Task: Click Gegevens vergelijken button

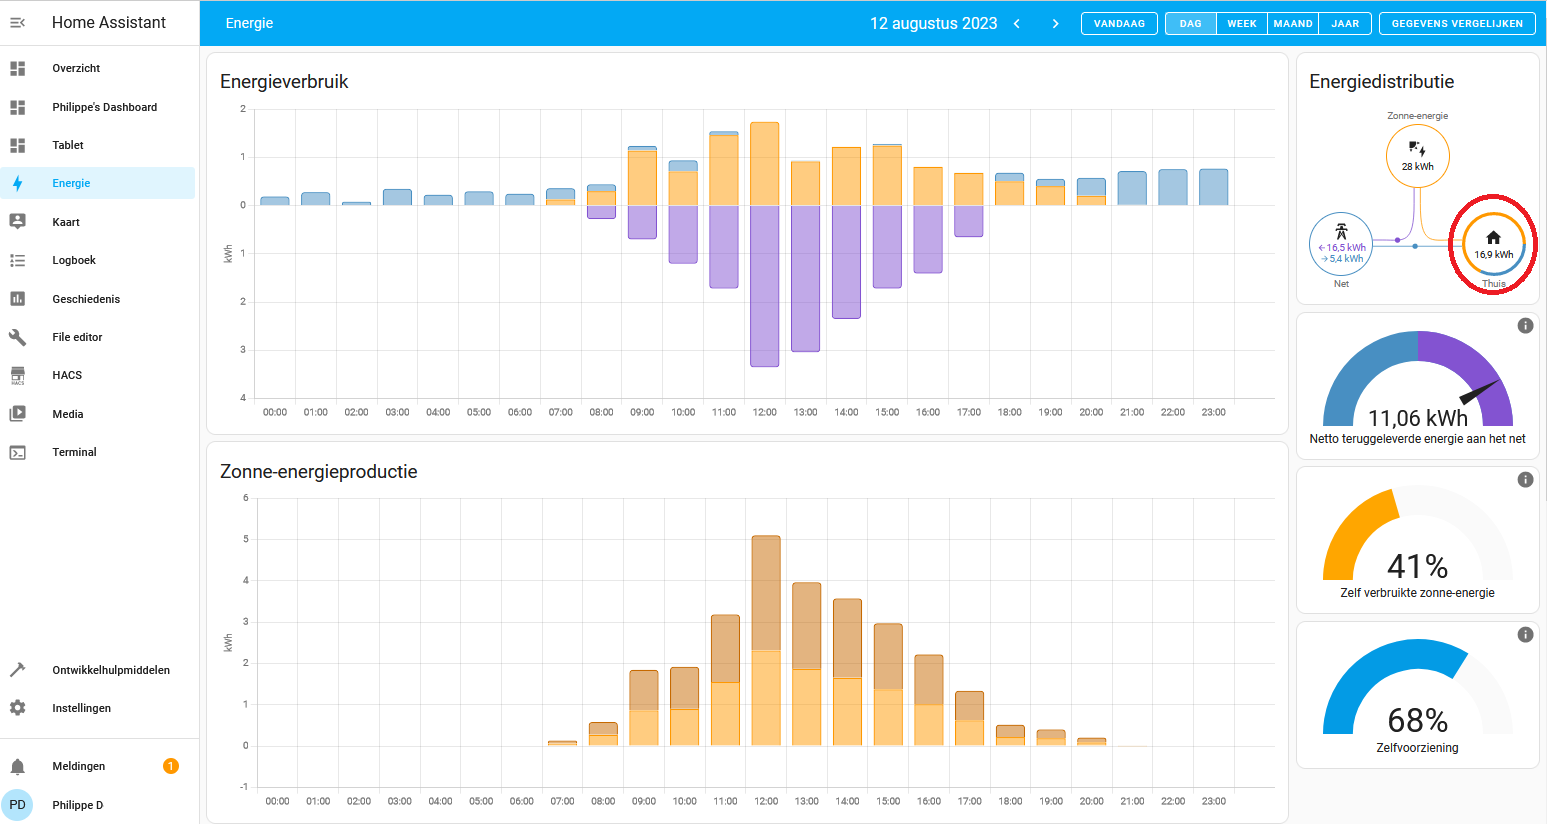Action: (x=1456, y=23)
